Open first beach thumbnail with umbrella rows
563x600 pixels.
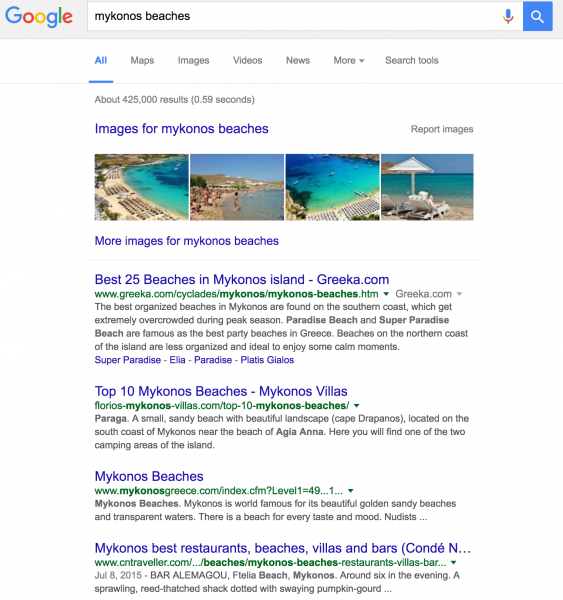(x=141, y=187)
